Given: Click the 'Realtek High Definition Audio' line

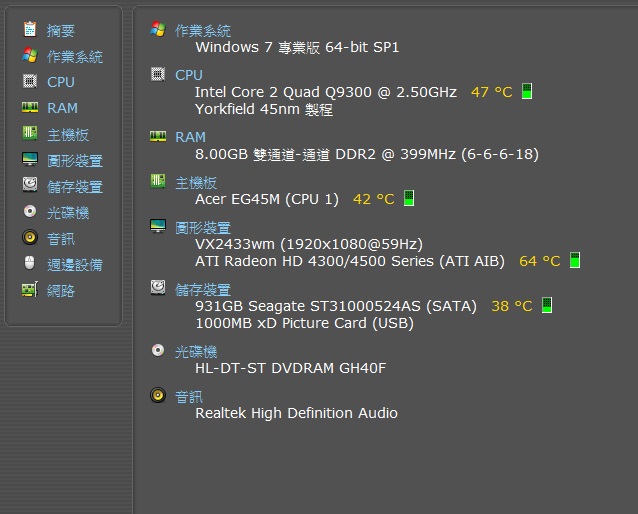Looking at the screenshot, I should click(x=296, y=413).
